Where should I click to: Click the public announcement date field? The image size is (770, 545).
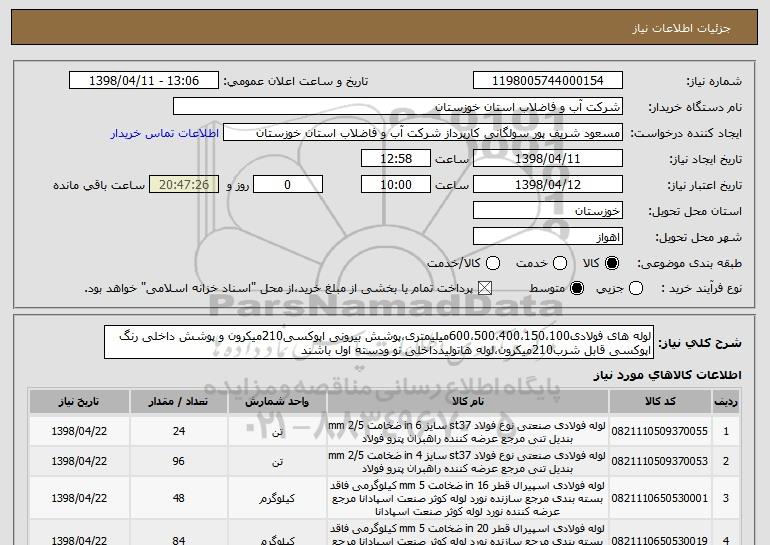(x=144, y=81)
